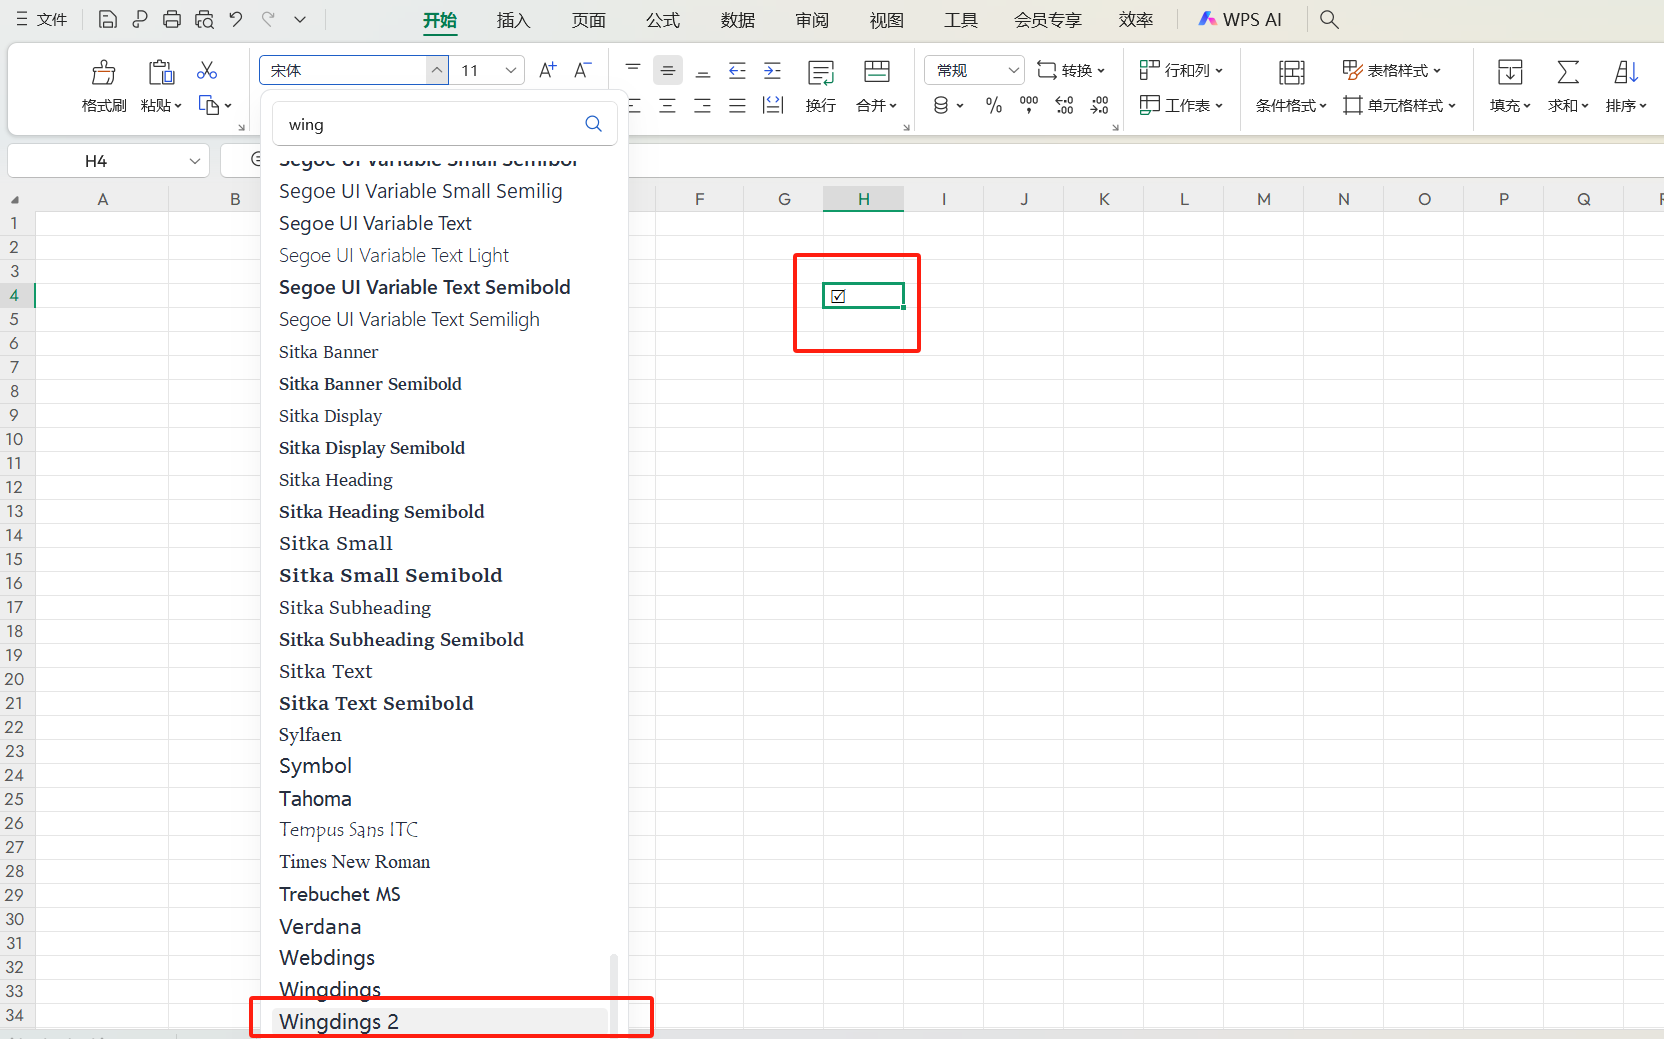Click the Undo arrow icon
This screenshot has height=1039, width=1664.
(x=236, y=19)
